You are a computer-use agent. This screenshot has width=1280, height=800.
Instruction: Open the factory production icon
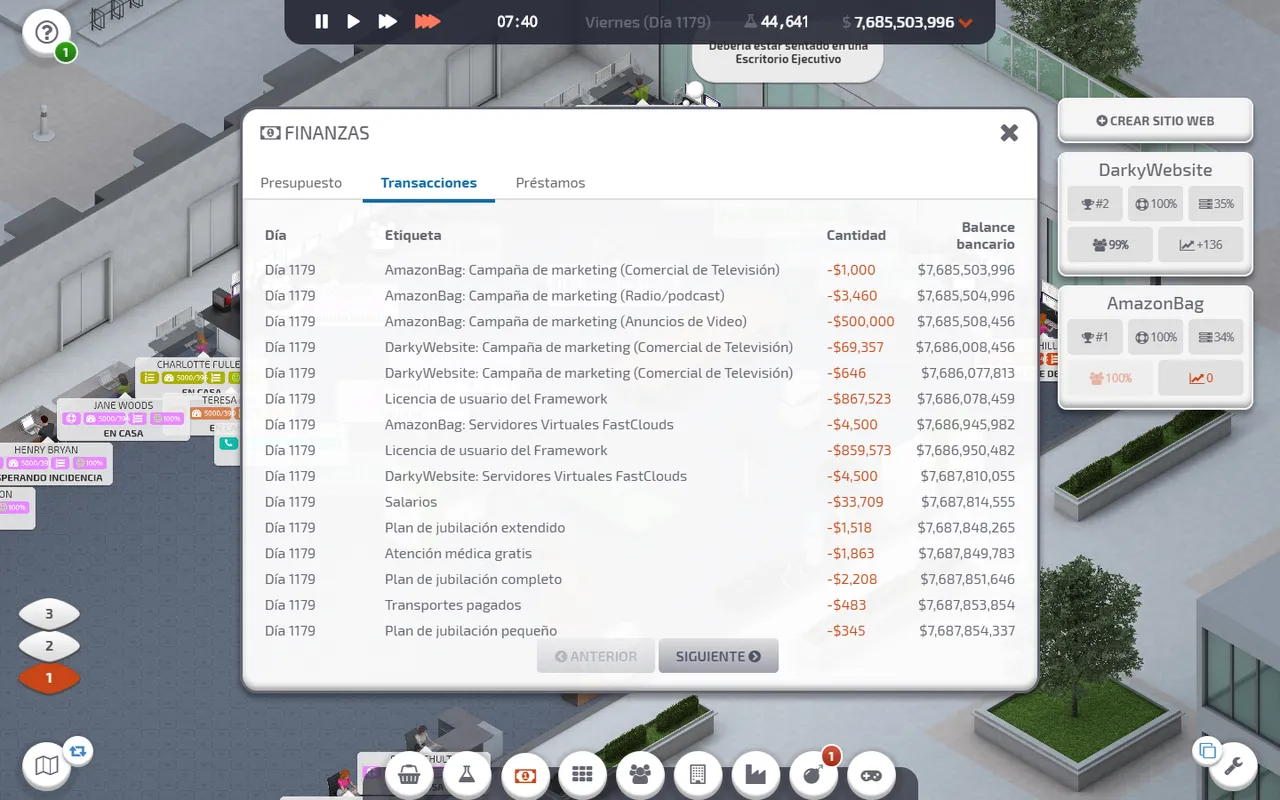point(756,774)
